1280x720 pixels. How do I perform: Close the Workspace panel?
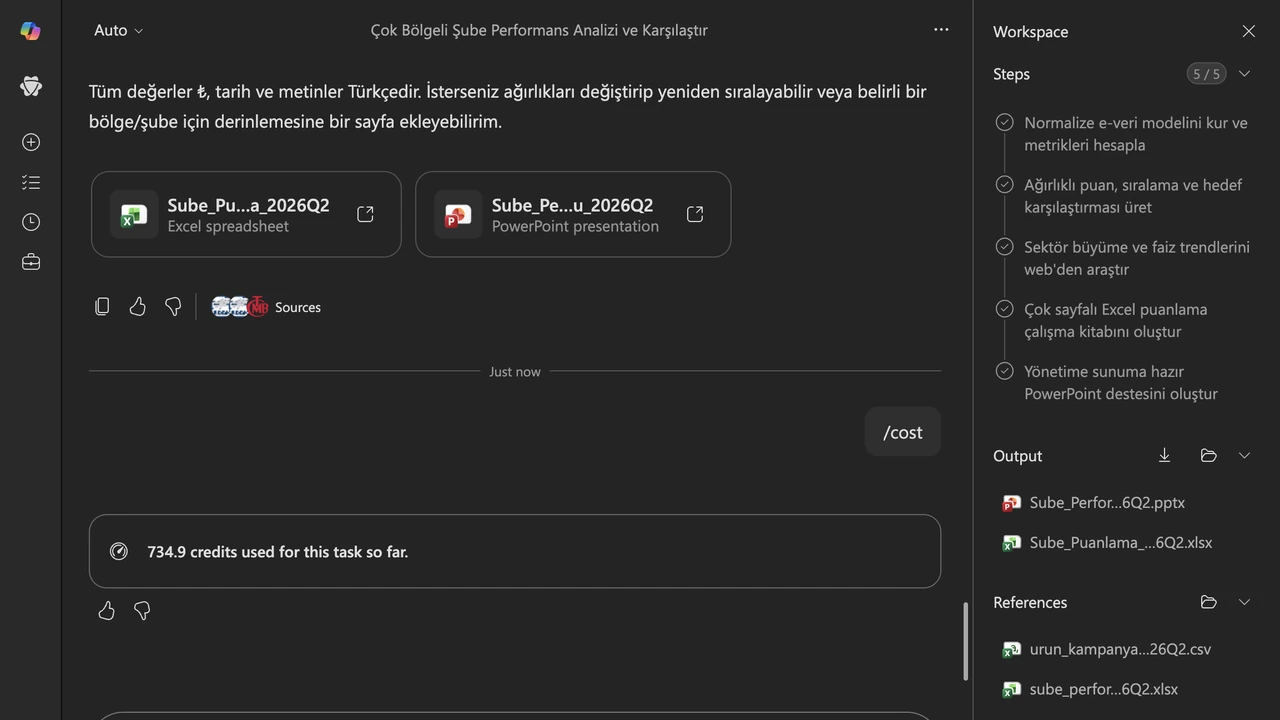1248,32
